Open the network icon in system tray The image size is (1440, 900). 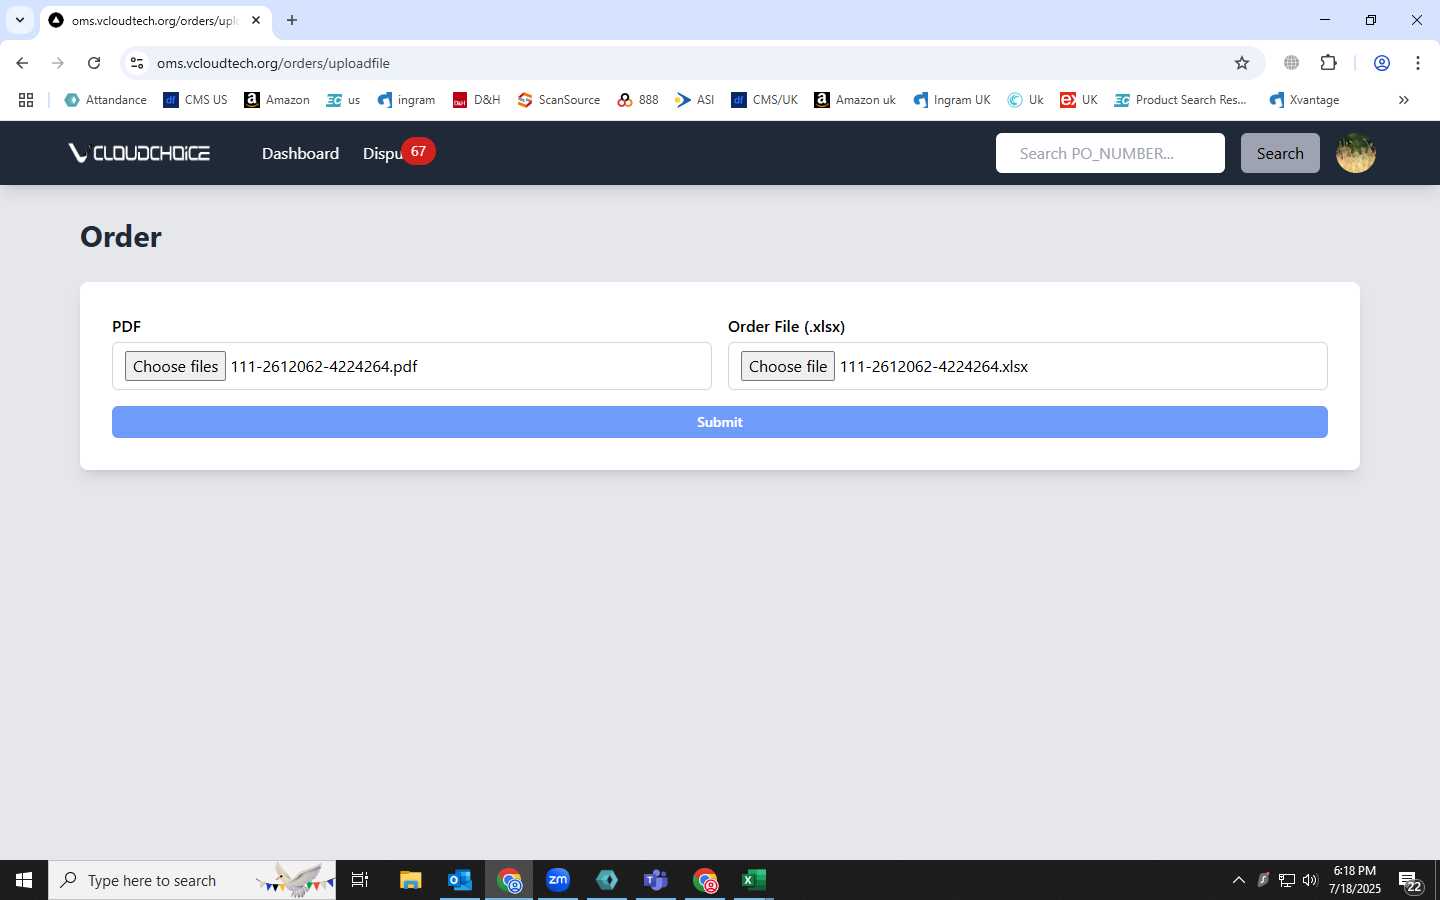coord(1286,880)
